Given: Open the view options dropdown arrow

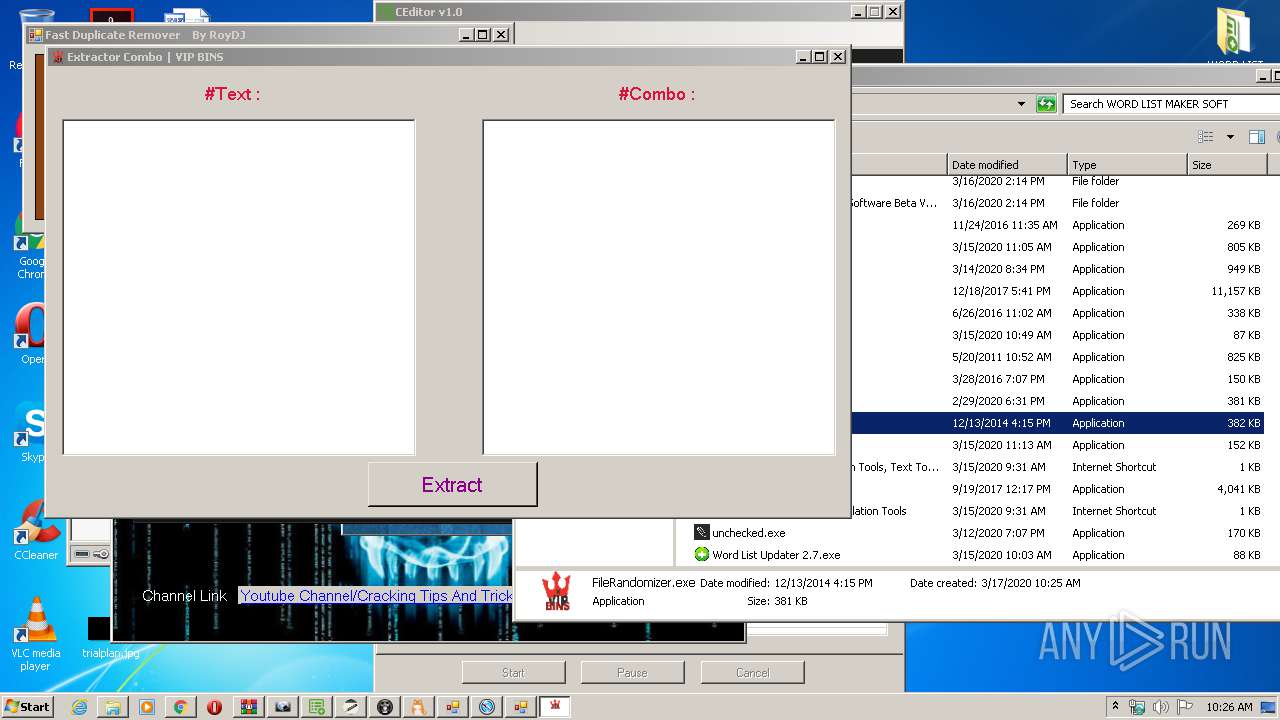Looking at the screenshot, I should [1230, 137].
